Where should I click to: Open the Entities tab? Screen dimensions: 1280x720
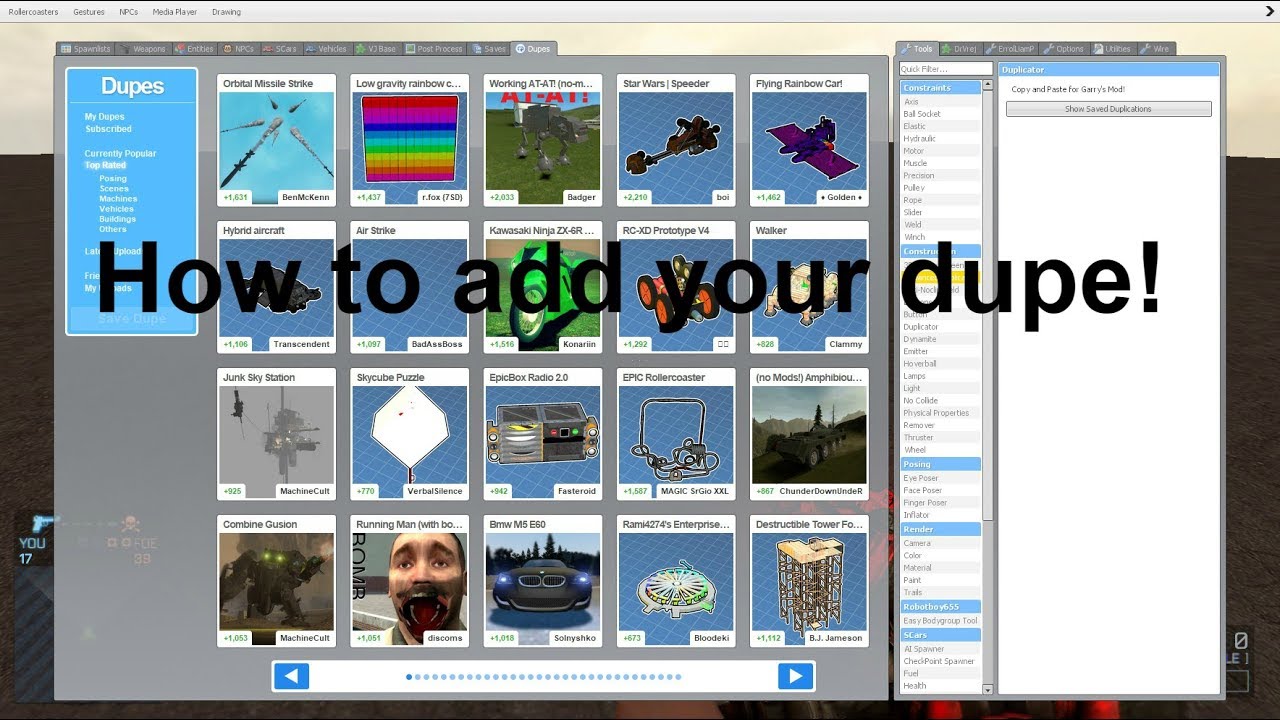[x=195, y=48]
